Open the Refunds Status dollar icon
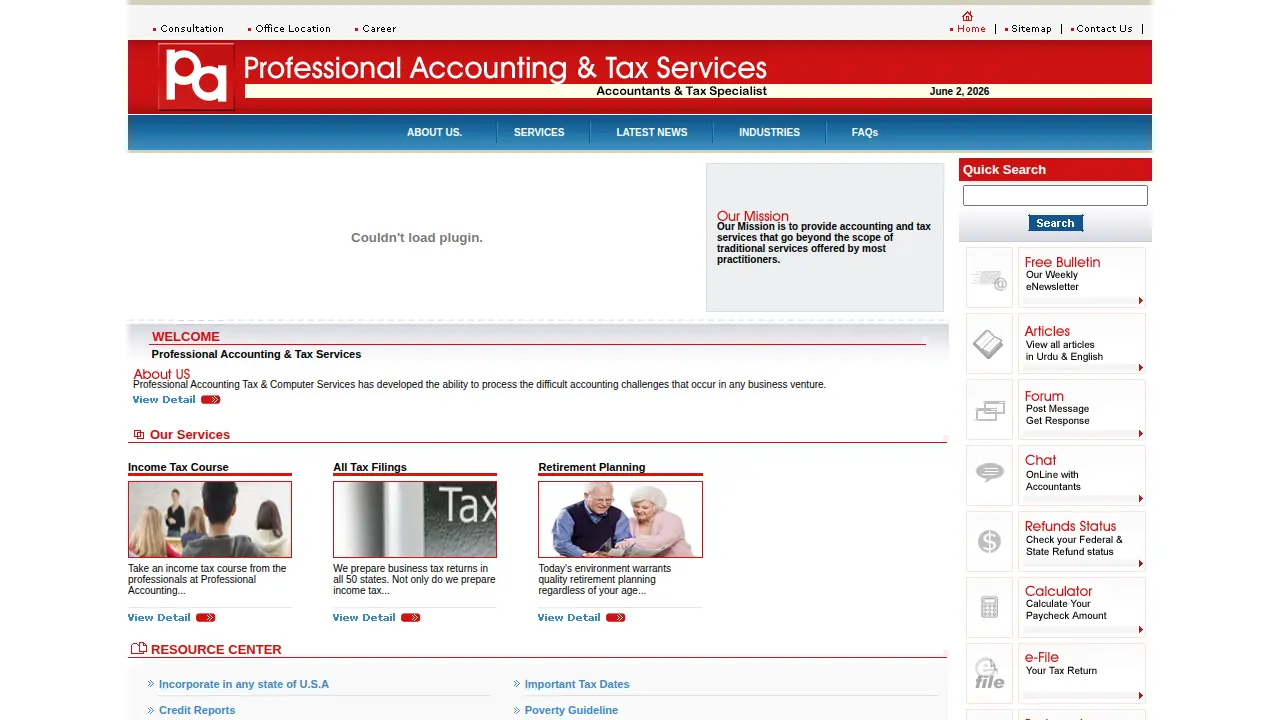The image size is (1280, 720). (990, 541)
